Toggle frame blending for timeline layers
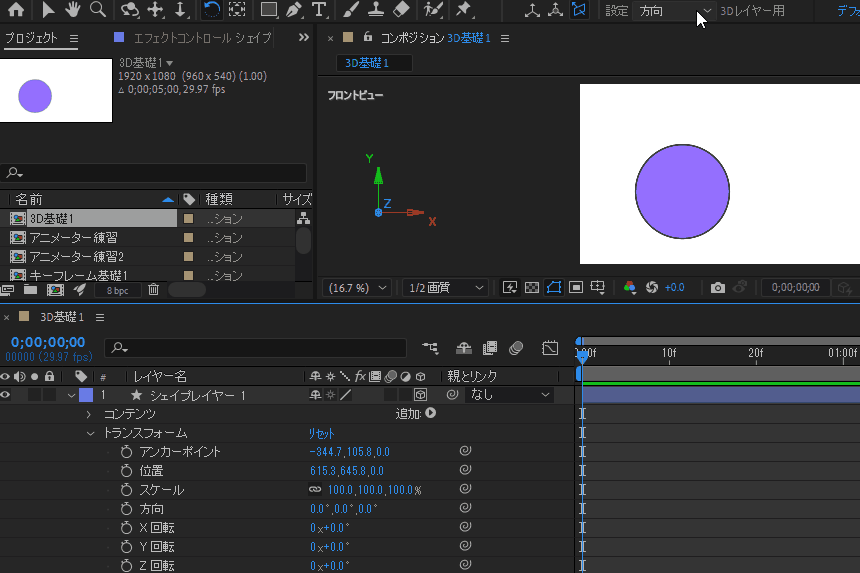The image size is (860, 573). 490,348
